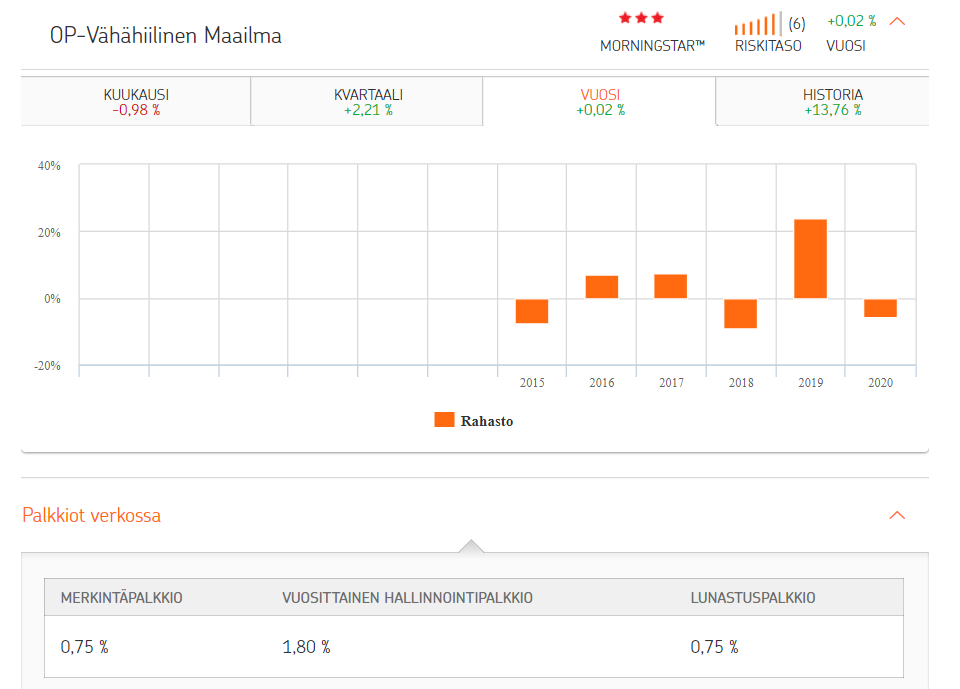
Task: Click the OP-Vähähiilinen Maailma fund title
Action: click(x=166, y=36)
